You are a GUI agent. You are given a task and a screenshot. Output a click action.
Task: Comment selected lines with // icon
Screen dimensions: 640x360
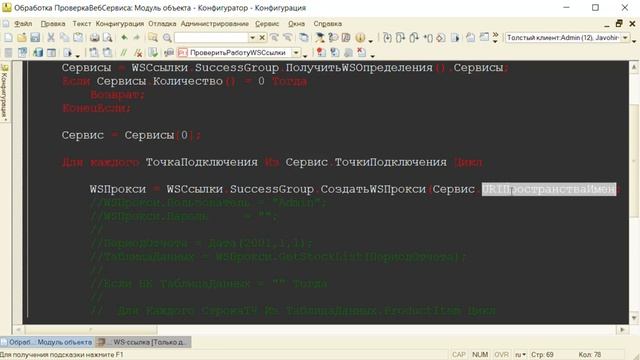pyautogui.click(x=123, y=53)
